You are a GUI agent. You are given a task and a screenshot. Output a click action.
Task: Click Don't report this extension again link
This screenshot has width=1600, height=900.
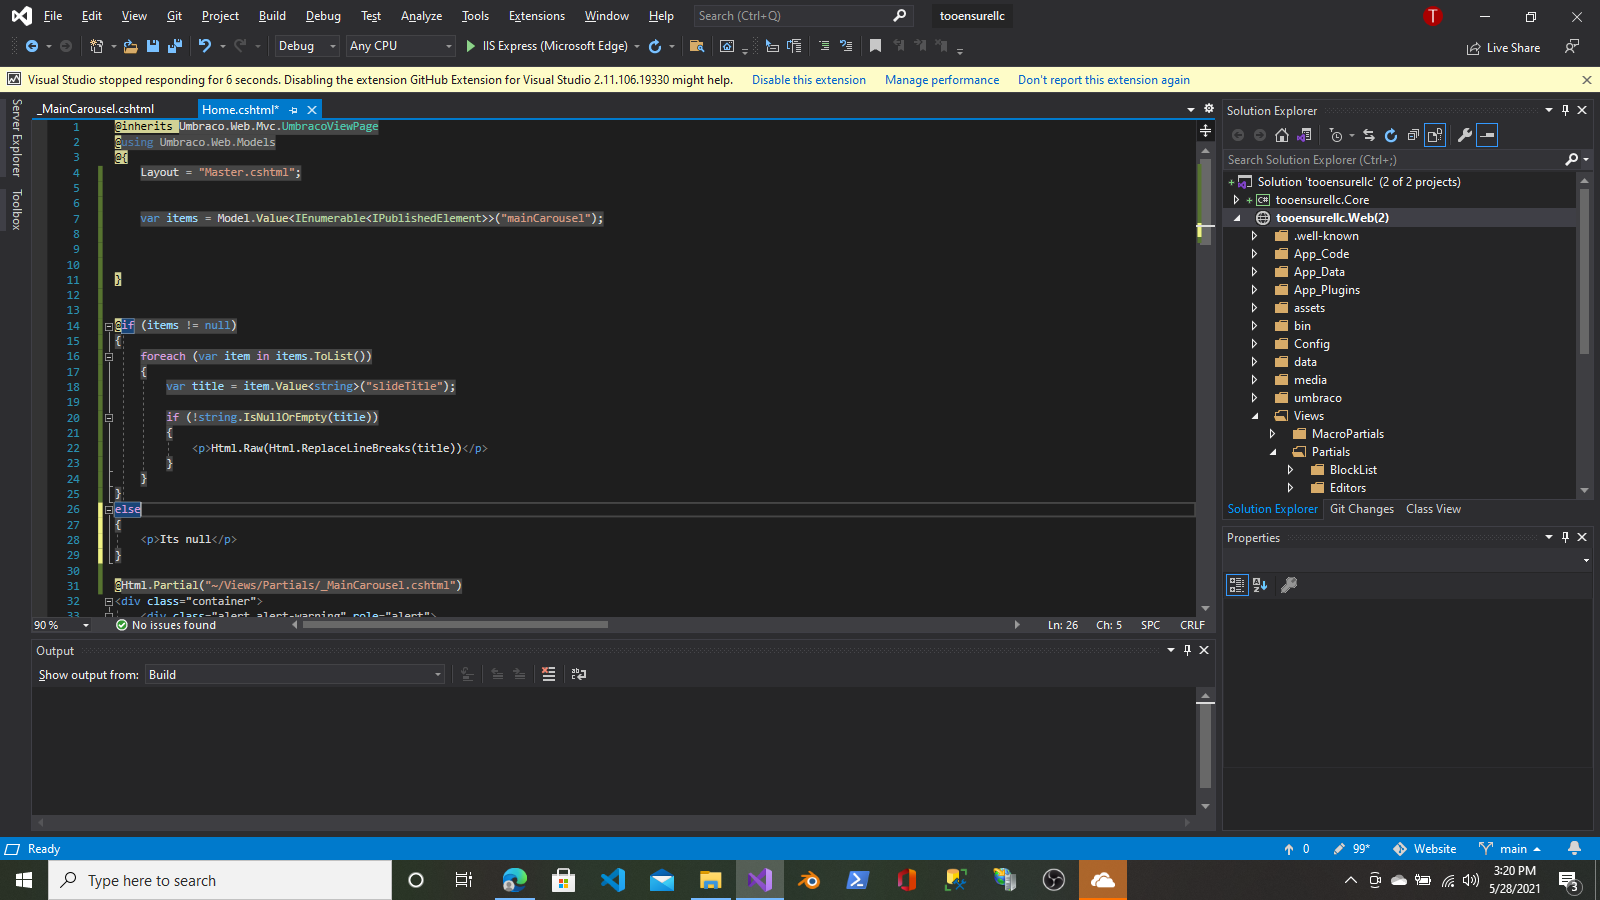tap(1104, 80)
